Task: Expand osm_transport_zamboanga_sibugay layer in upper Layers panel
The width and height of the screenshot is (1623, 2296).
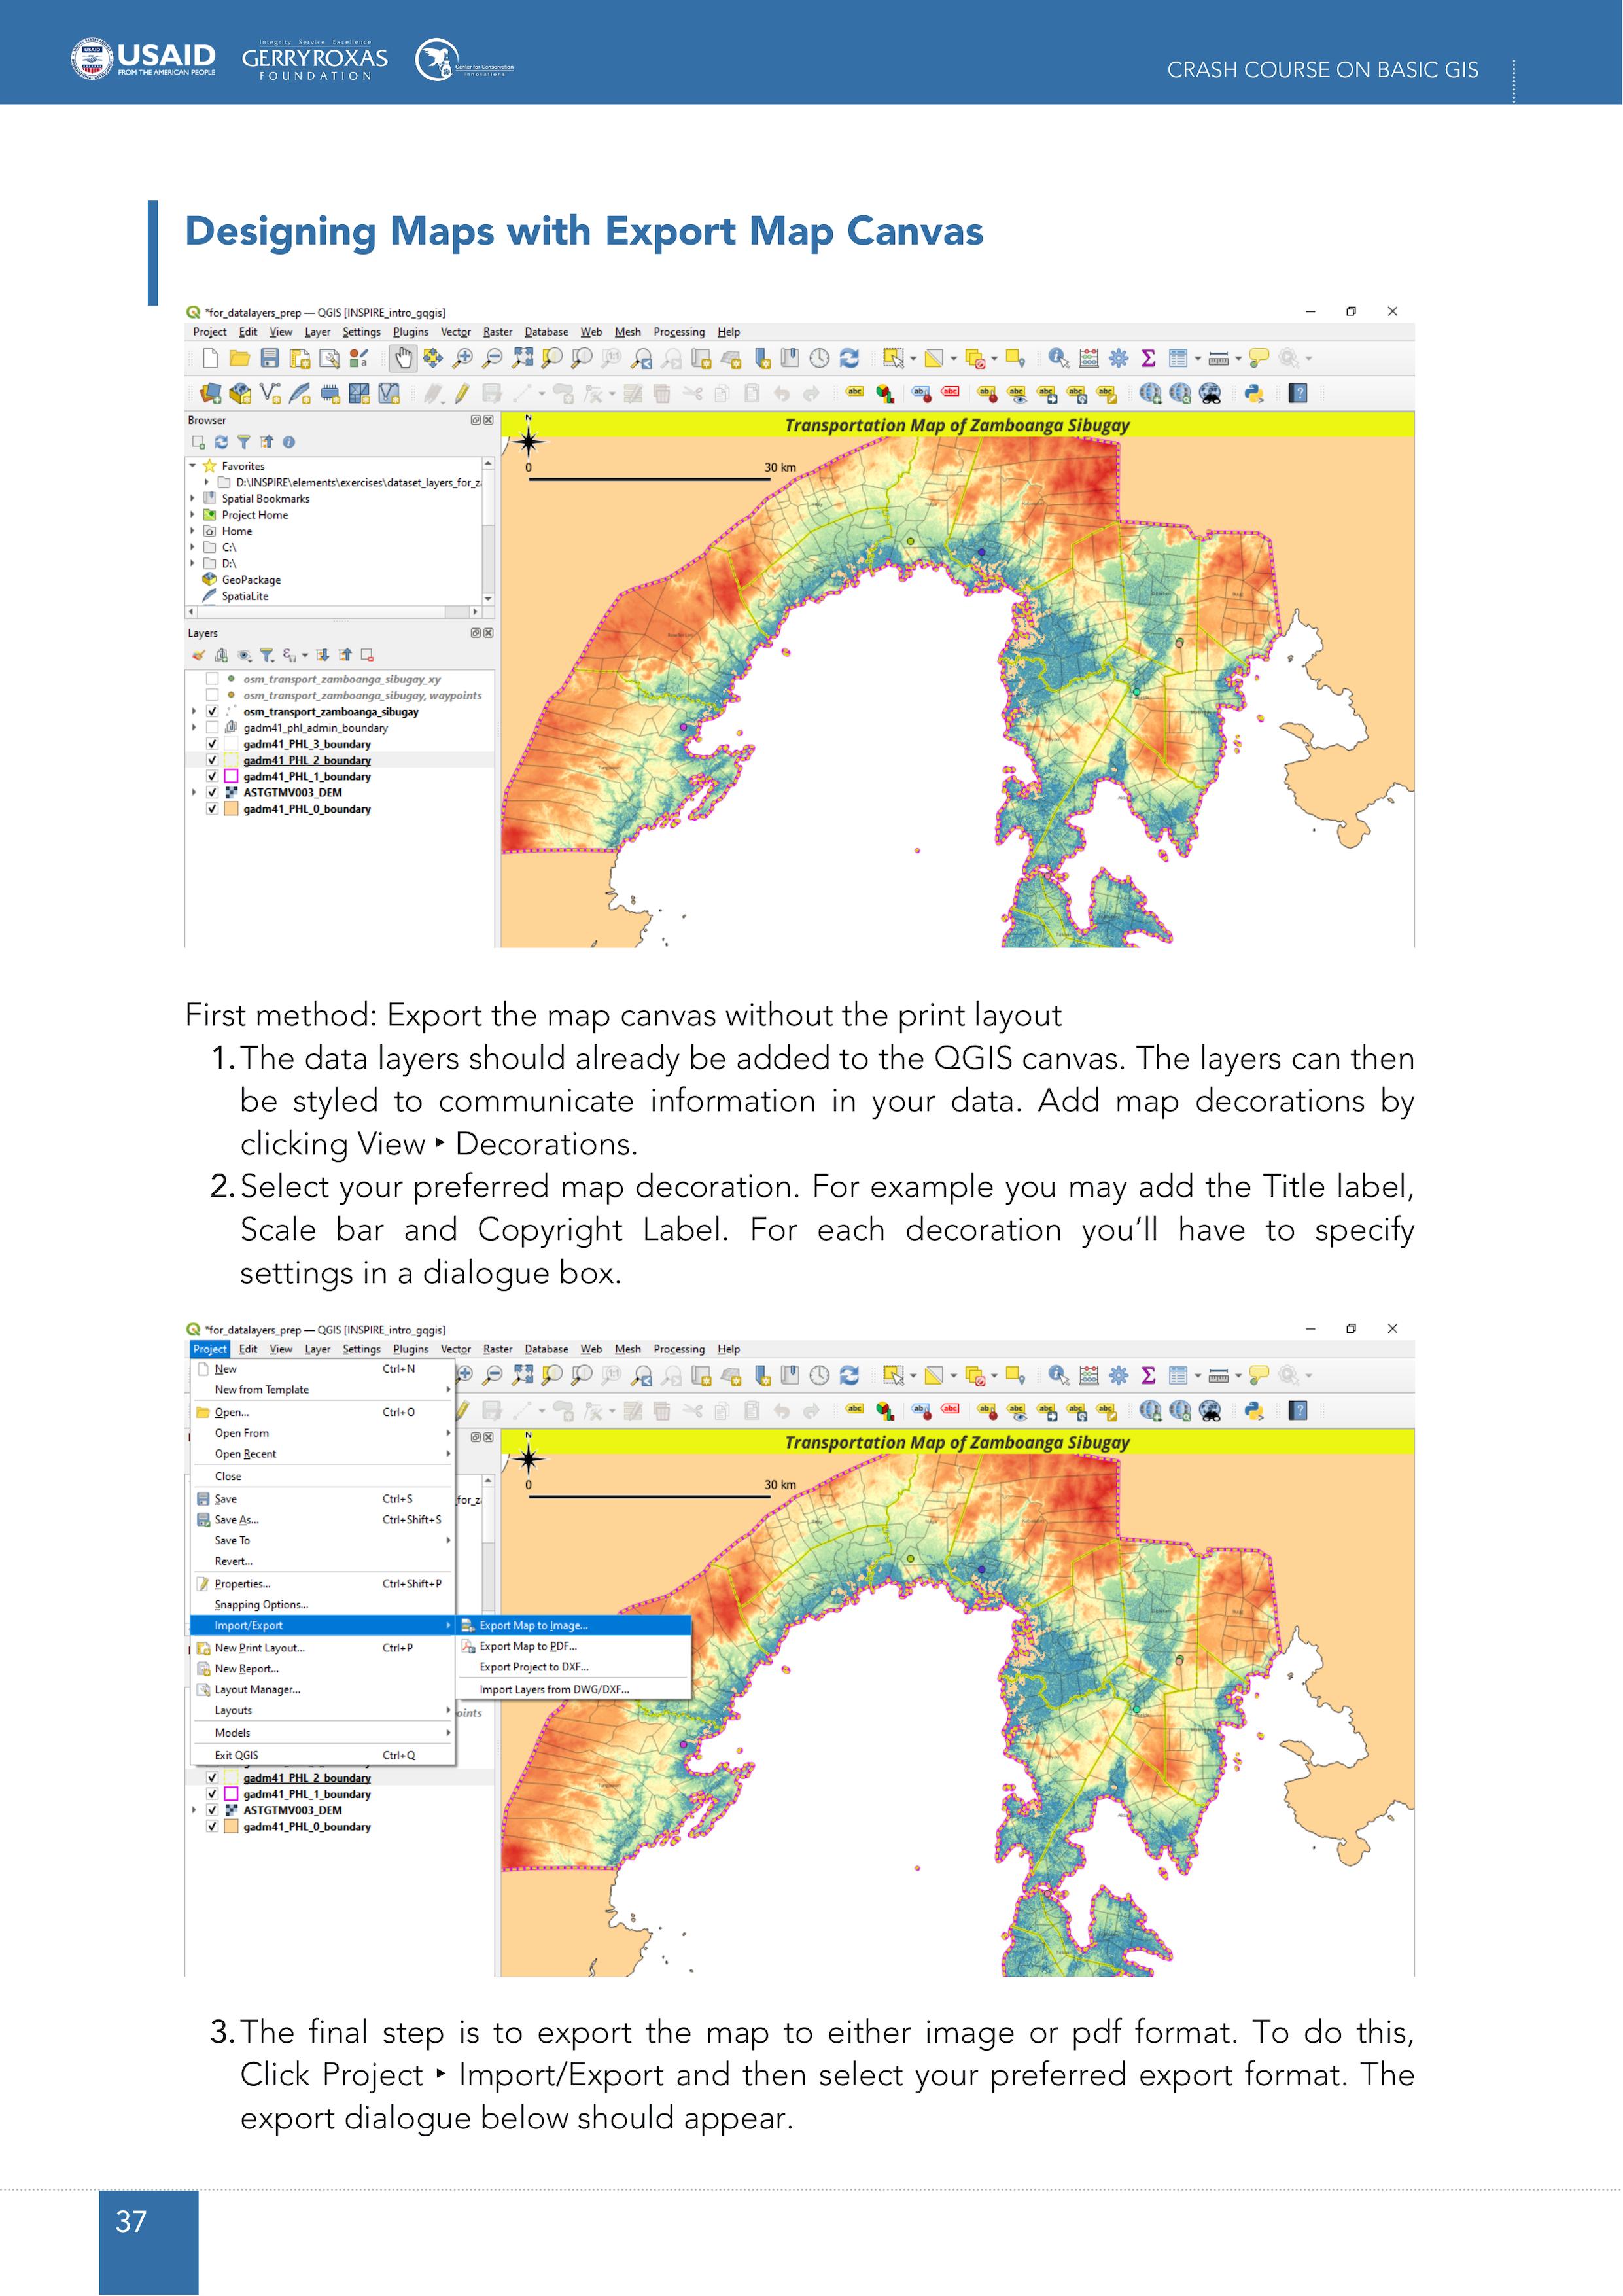Action: (193, 712)
